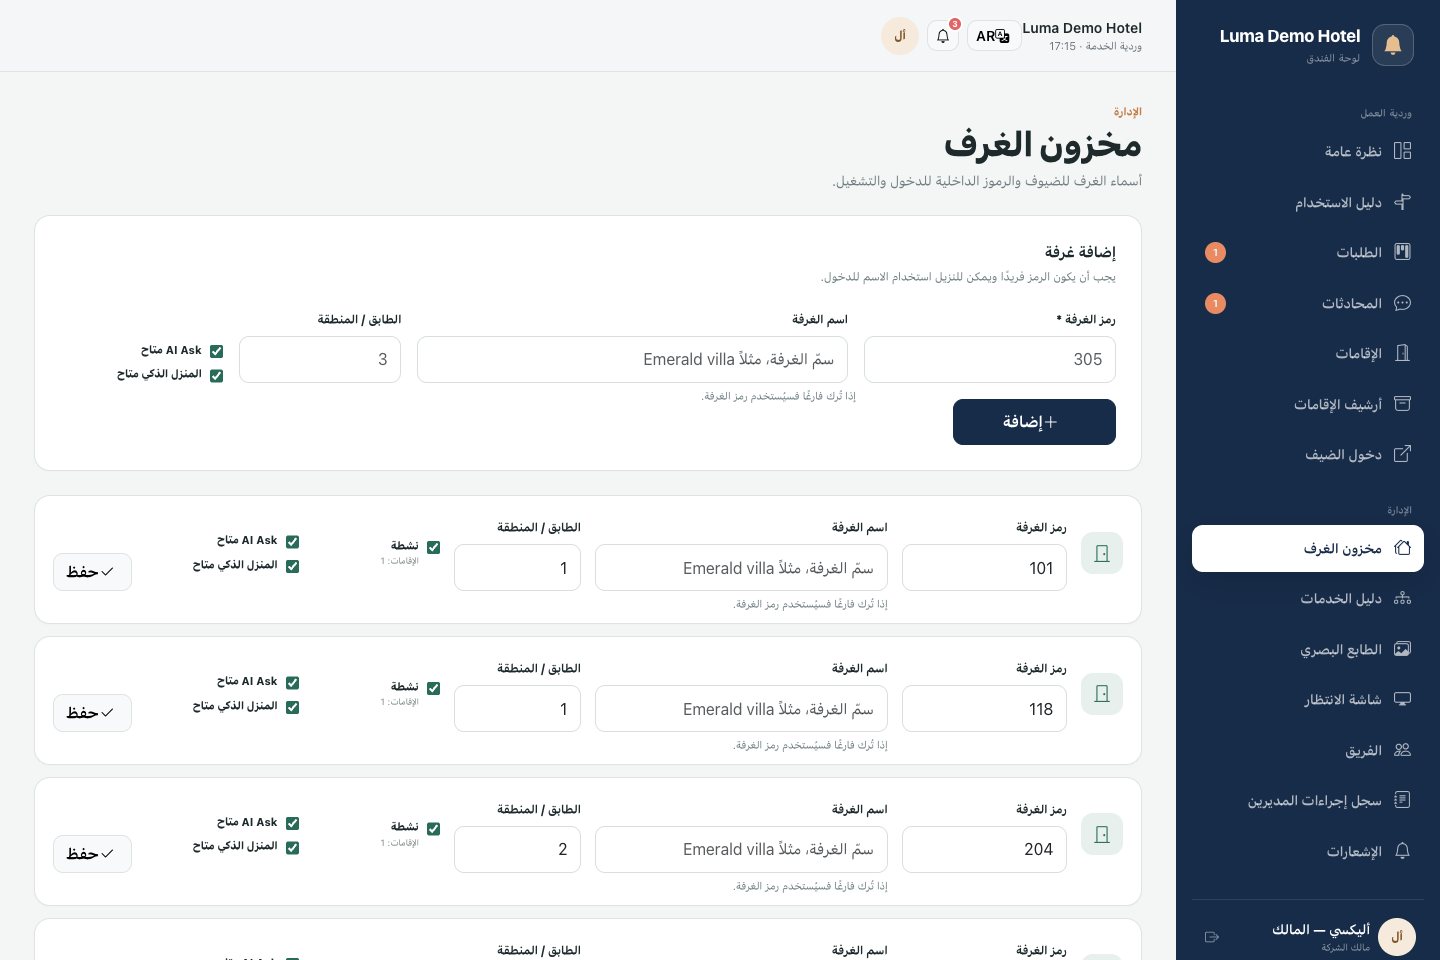Click room code field showing 118
The image size is (1440, 960).
pos(984,709)
